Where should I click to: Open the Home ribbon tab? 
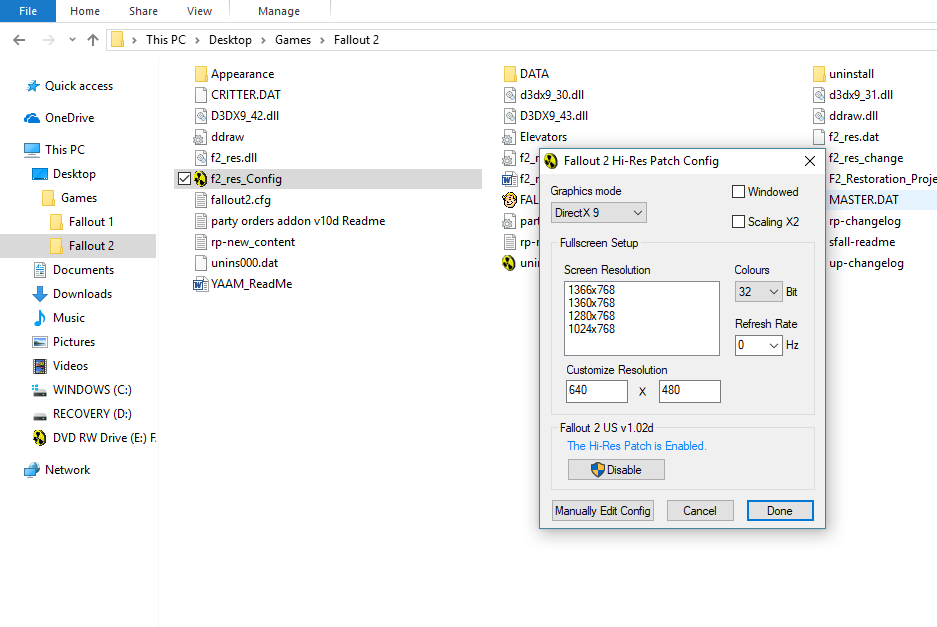coord(85,11)
